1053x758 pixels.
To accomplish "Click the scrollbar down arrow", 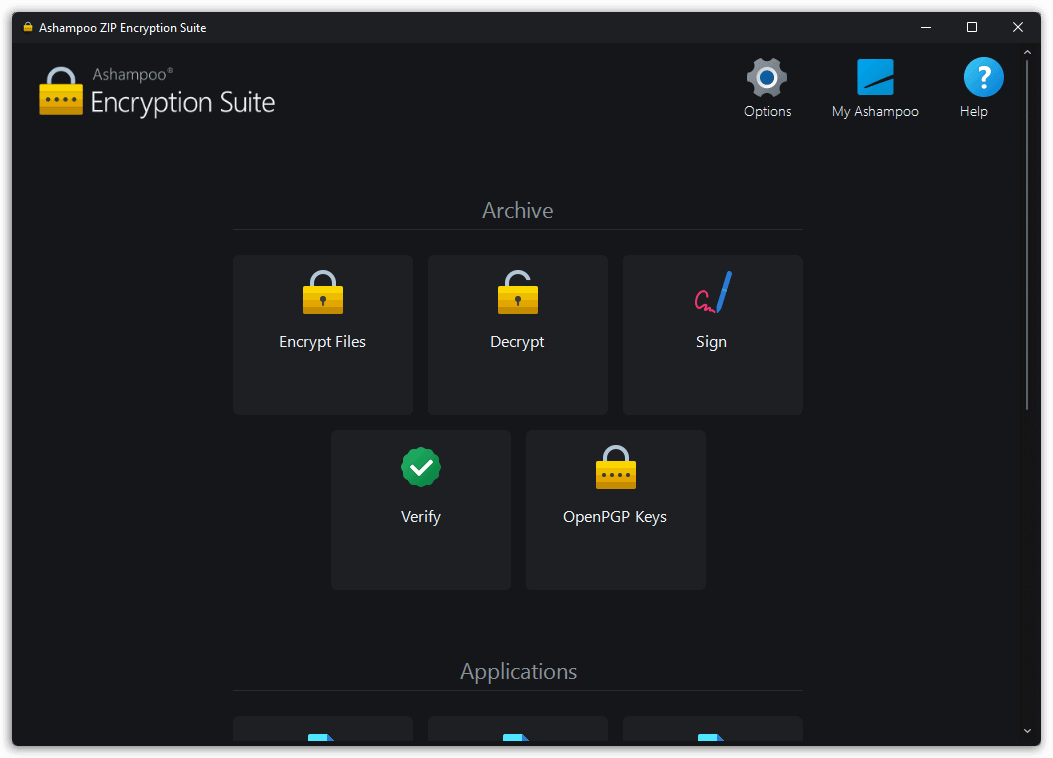I will (x=1026, y=731).
